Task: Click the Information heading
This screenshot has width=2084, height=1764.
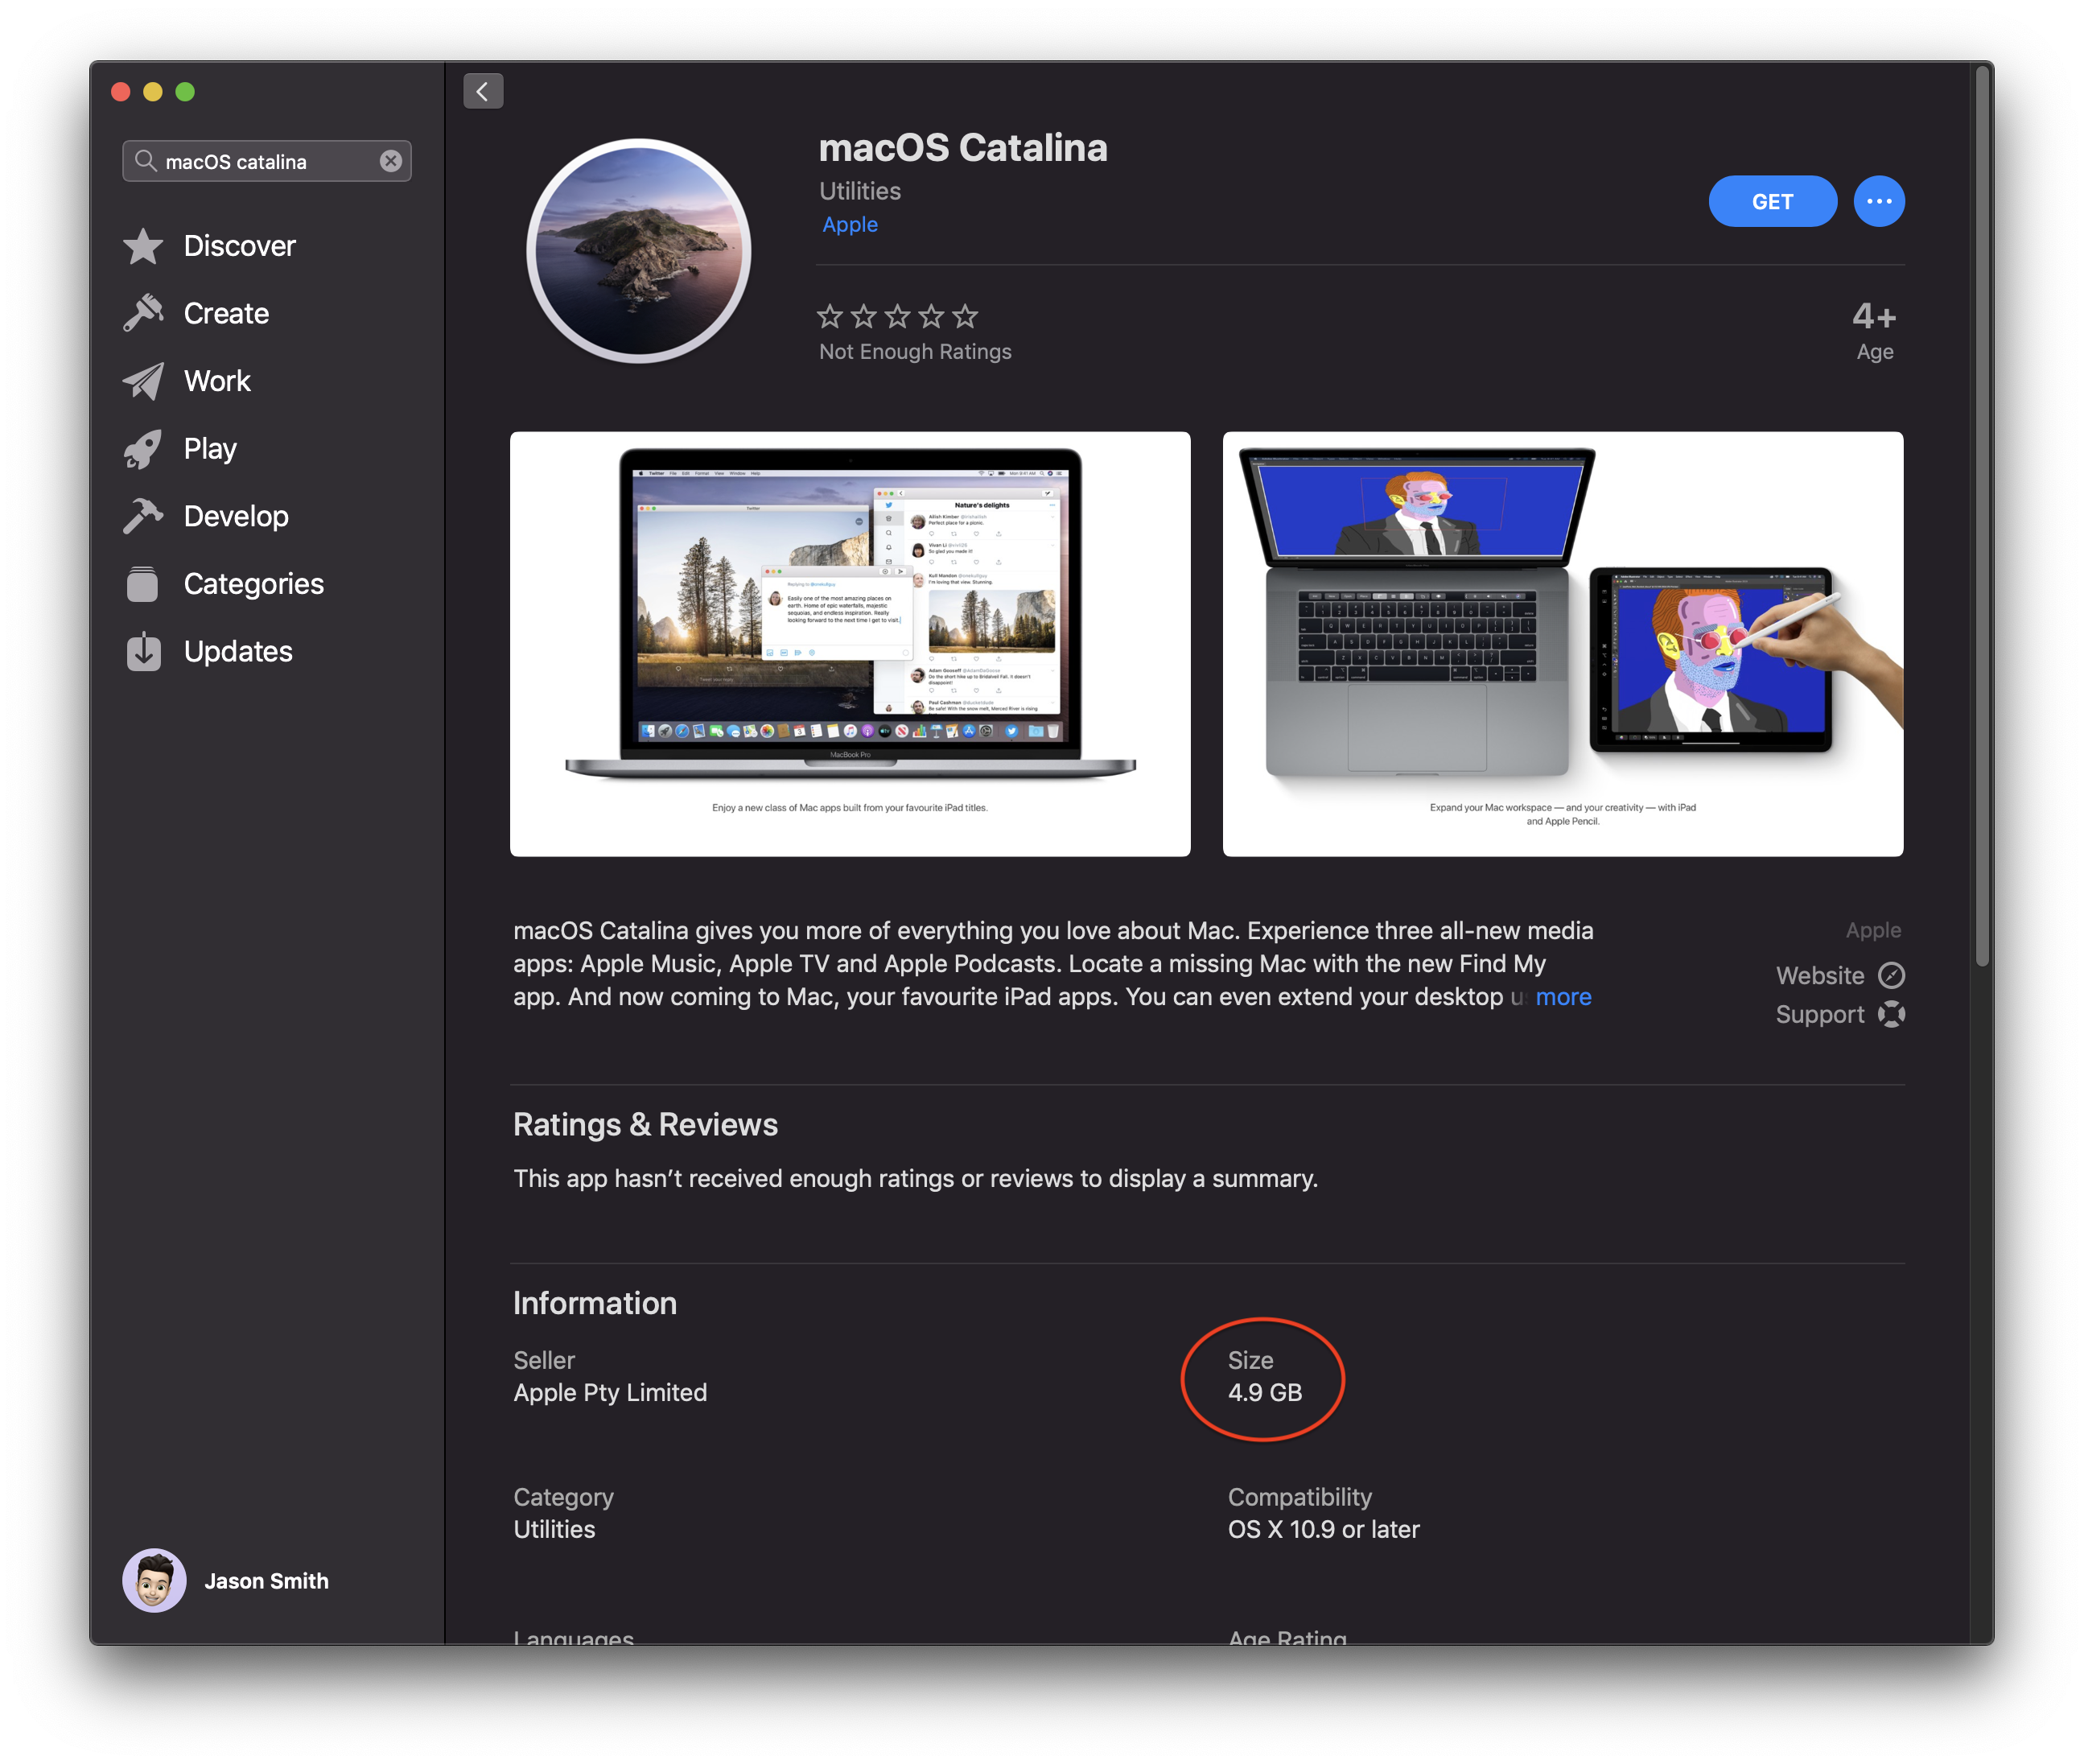Action: coord(595,1303)
